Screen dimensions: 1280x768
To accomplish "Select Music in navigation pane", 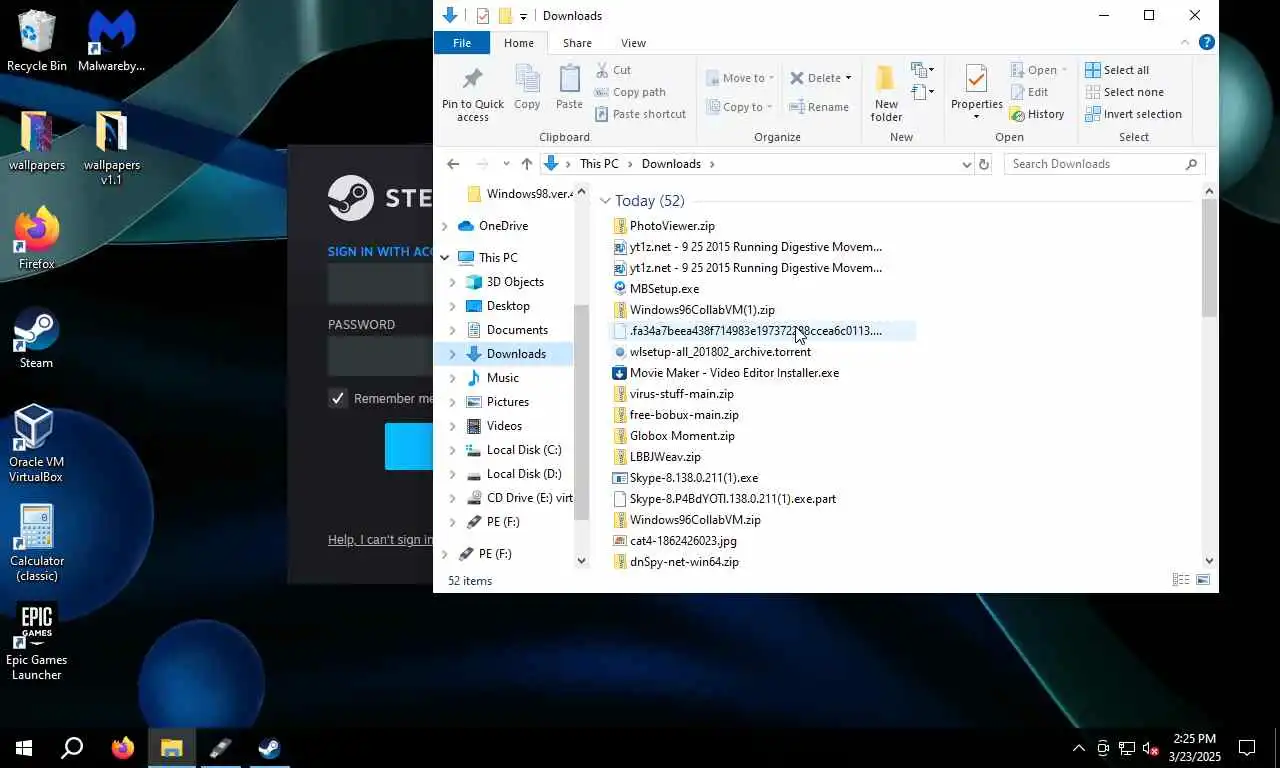I will [504, 378].
